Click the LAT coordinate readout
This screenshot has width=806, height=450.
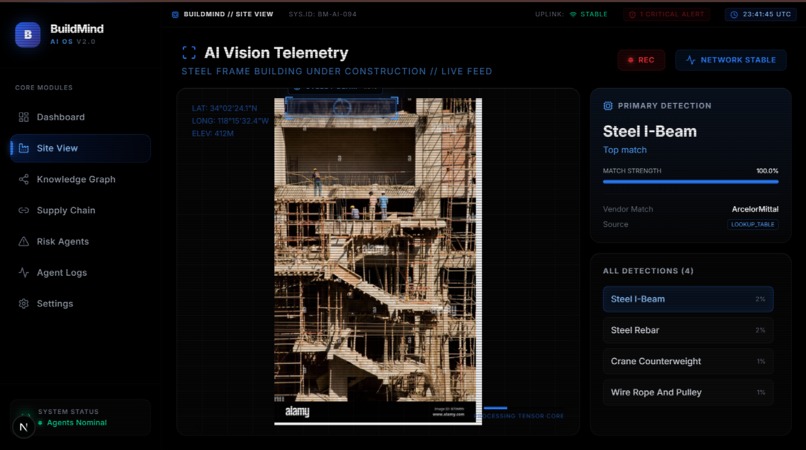[x=224, y=109]
